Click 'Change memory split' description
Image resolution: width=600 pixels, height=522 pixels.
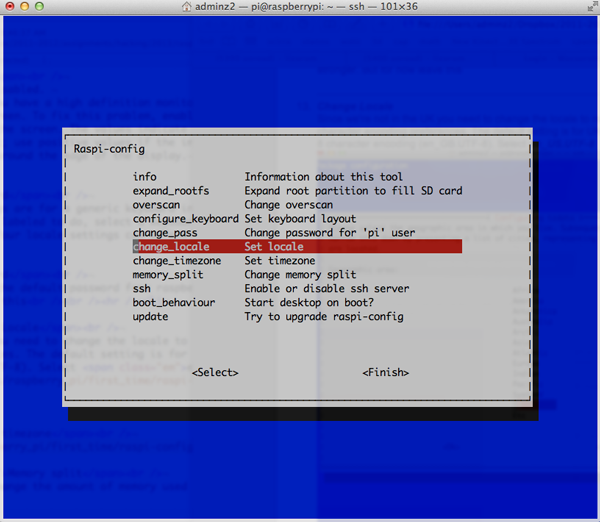(x=300, y=275)
